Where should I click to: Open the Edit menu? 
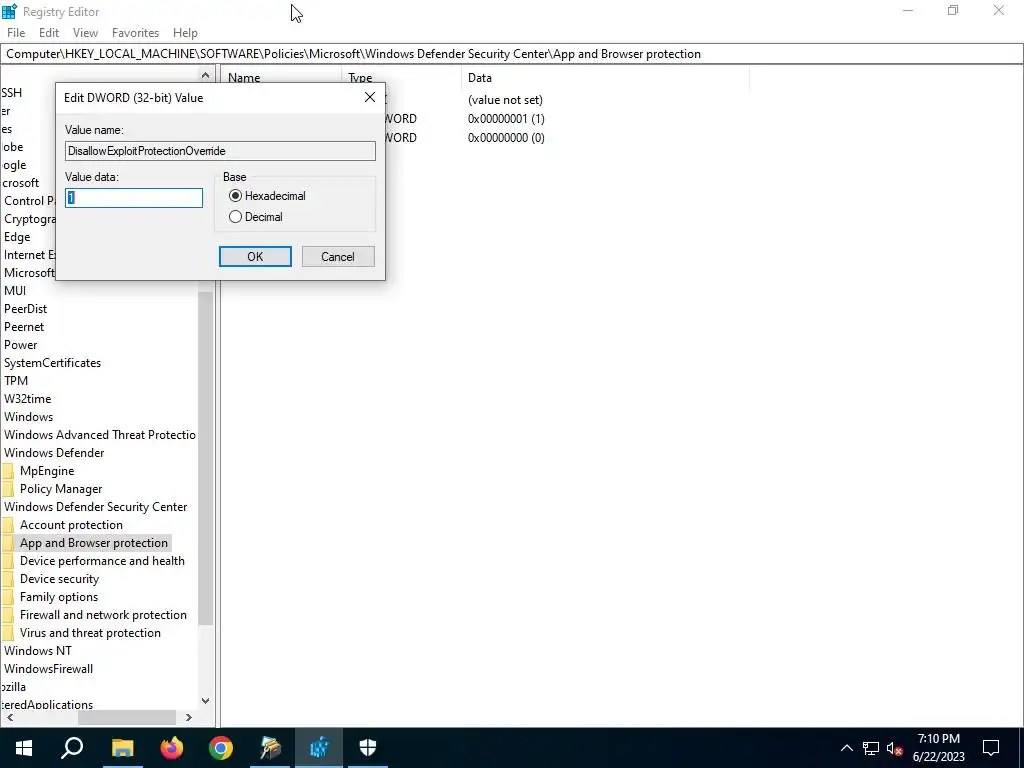pyautogui.click(x=49, y=33)
